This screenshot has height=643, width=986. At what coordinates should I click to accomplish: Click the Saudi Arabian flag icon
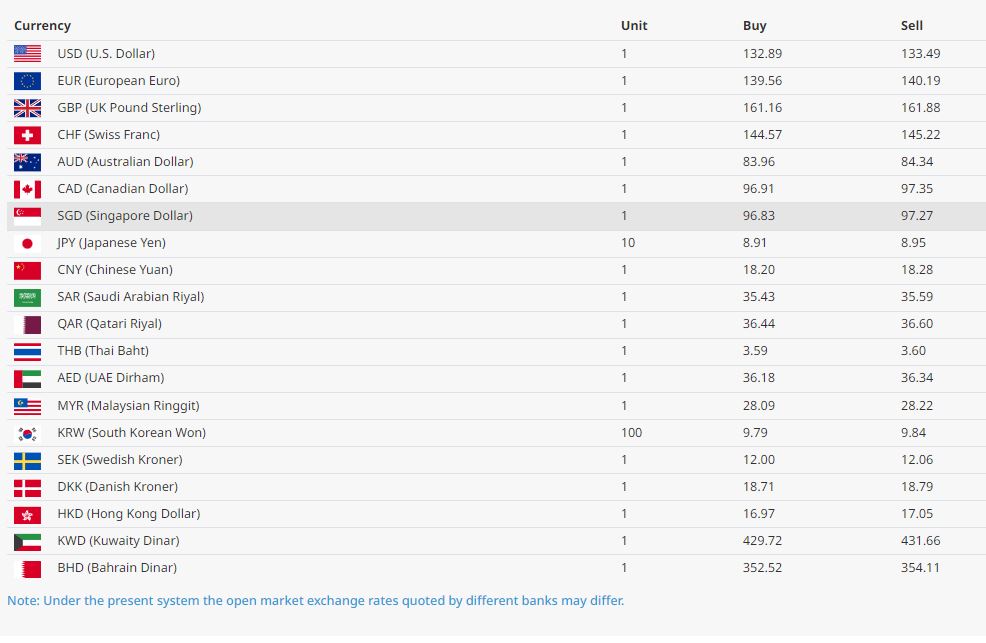[x=27, y=297]
